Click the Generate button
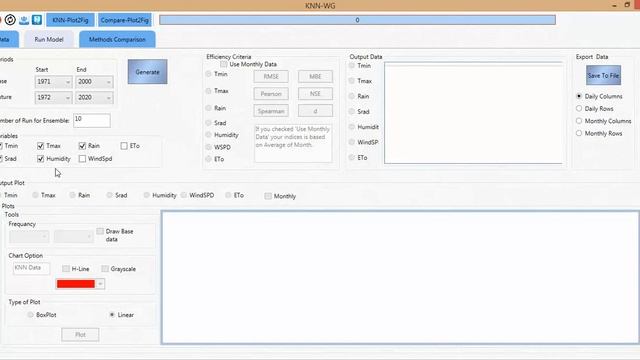The height and width of the screenshot is (360, 640). click(x=147, y=72)
